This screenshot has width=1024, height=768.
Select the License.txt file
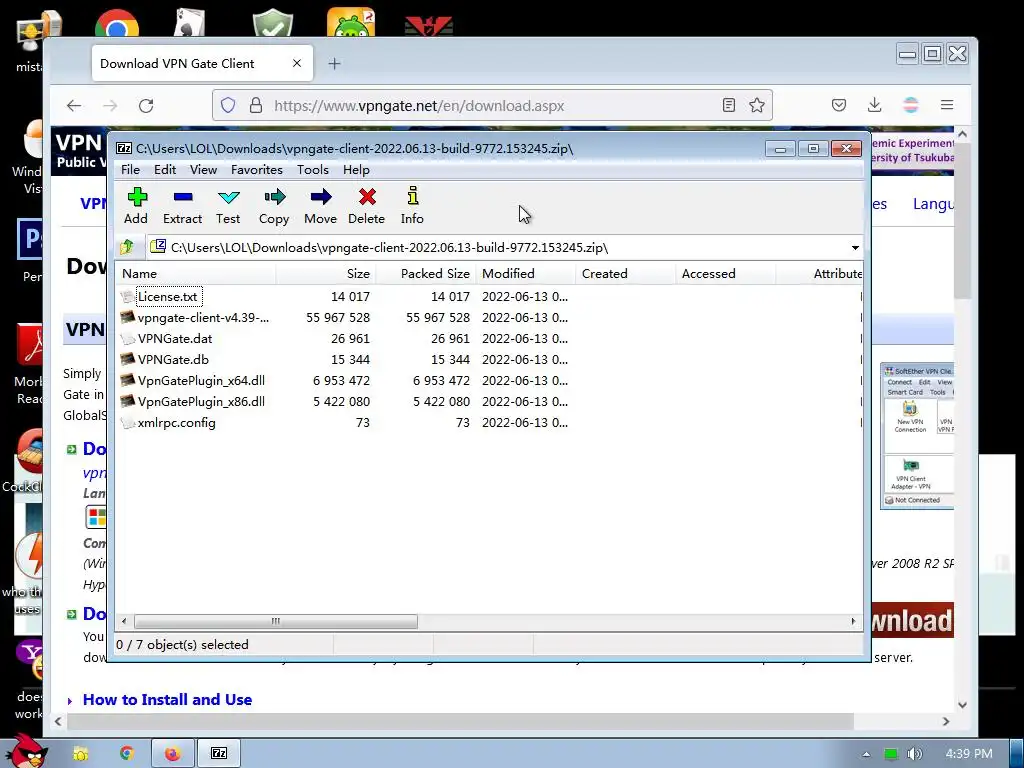click(167, 296)
